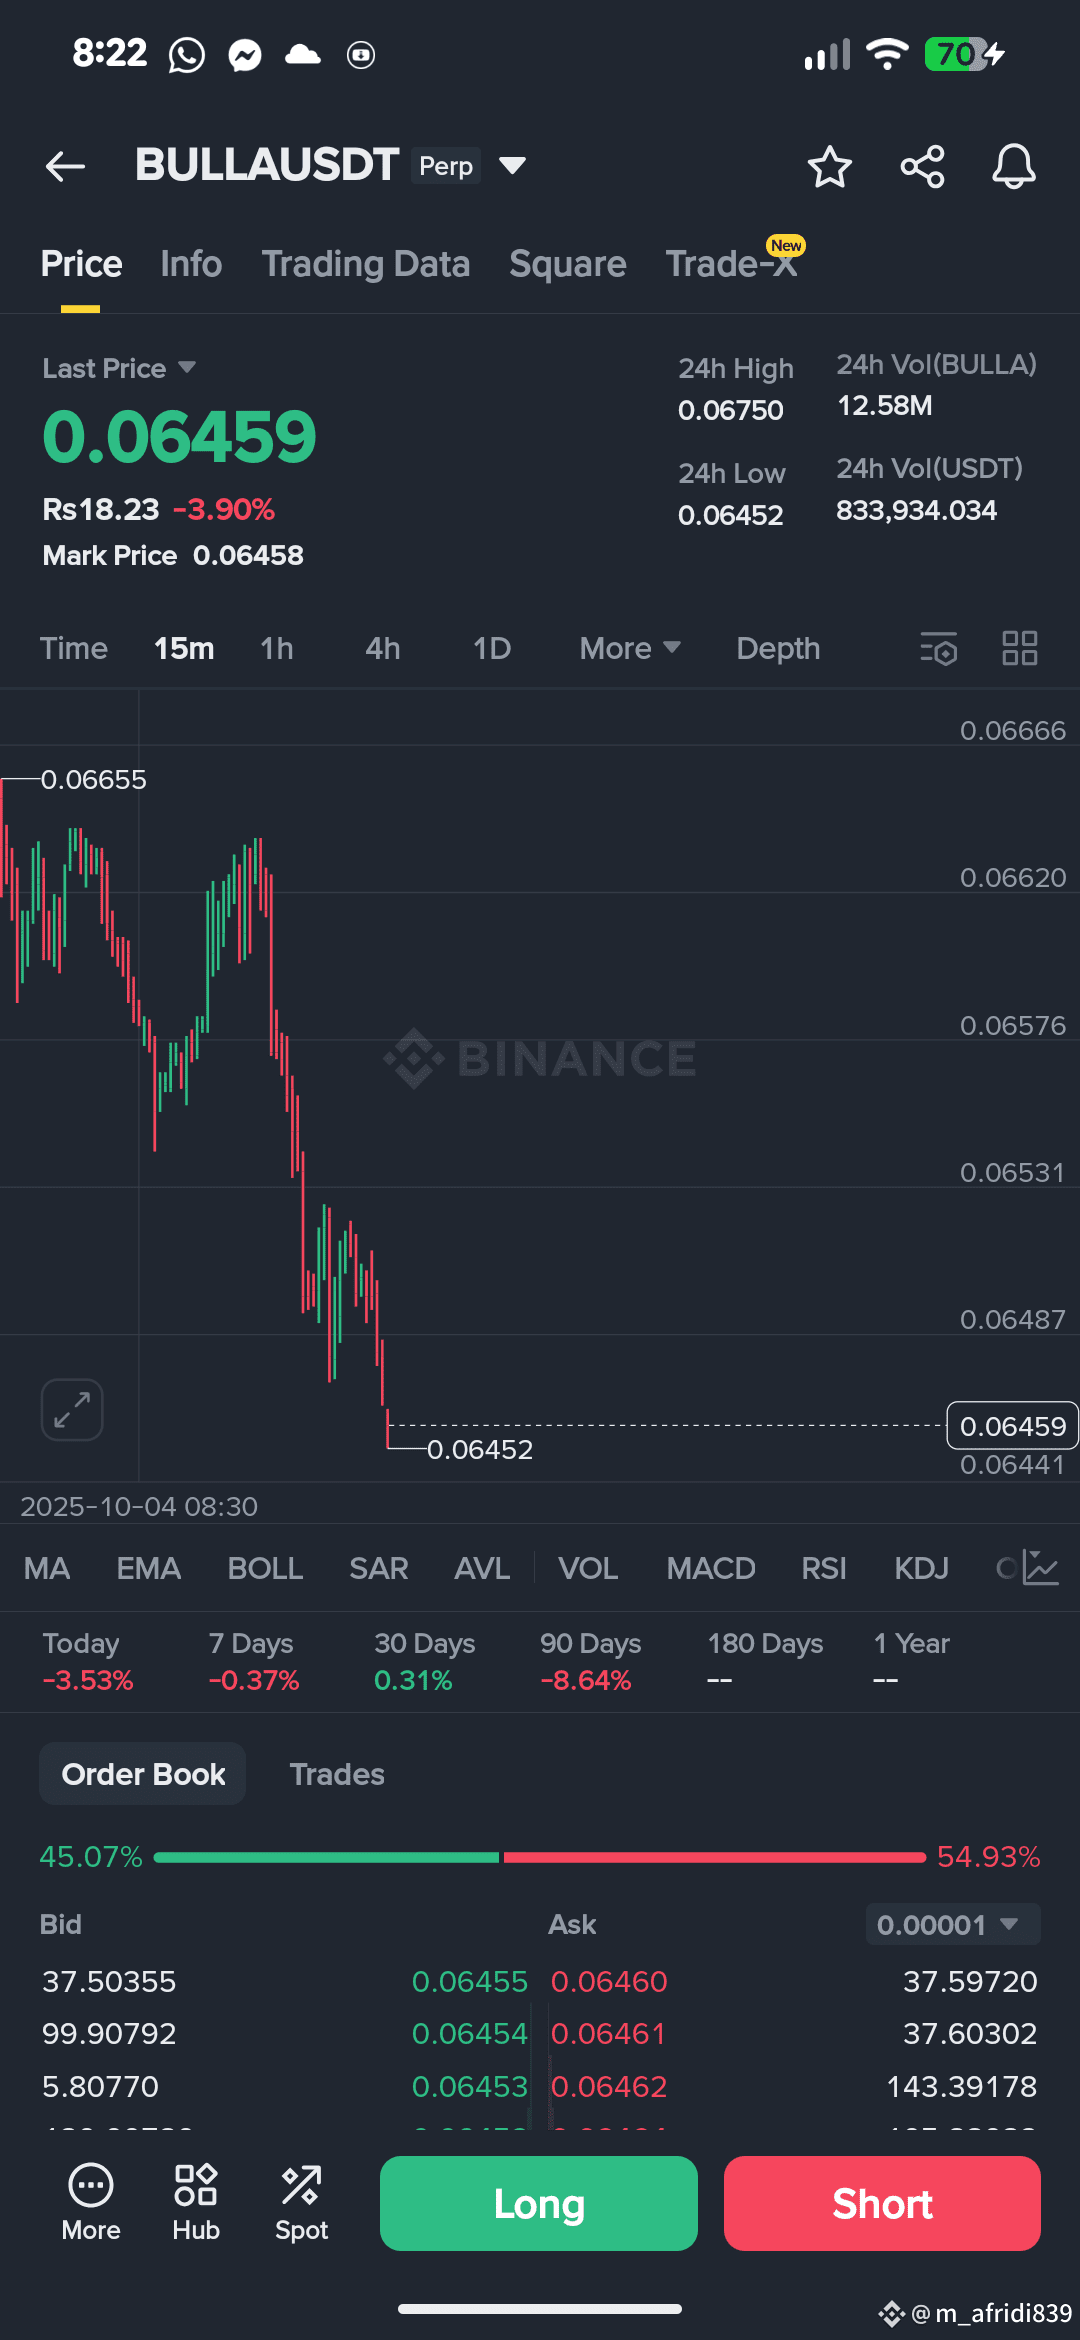
Task: Tap the 0.06459 current price tag on chart
Action: [1012, 1426]
